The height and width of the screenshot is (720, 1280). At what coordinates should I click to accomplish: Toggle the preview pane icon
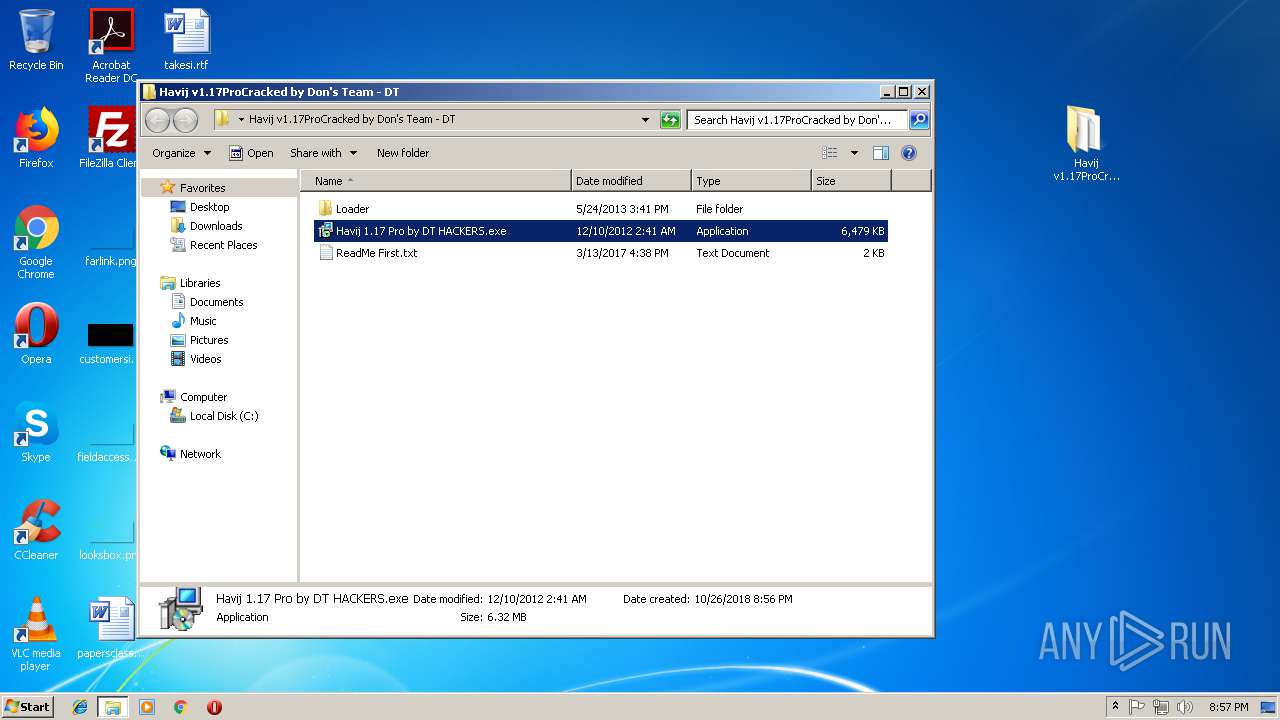point(881,153)
